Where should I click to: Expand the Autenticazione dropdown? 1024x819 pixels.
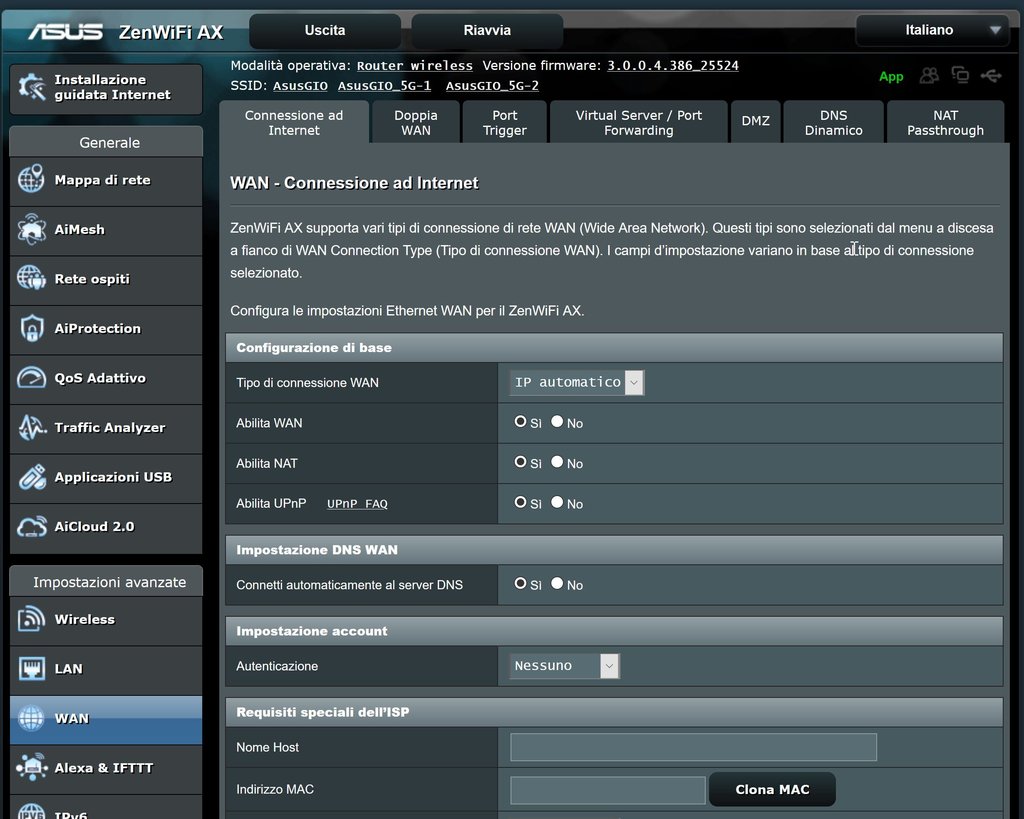tap(564, 666)
